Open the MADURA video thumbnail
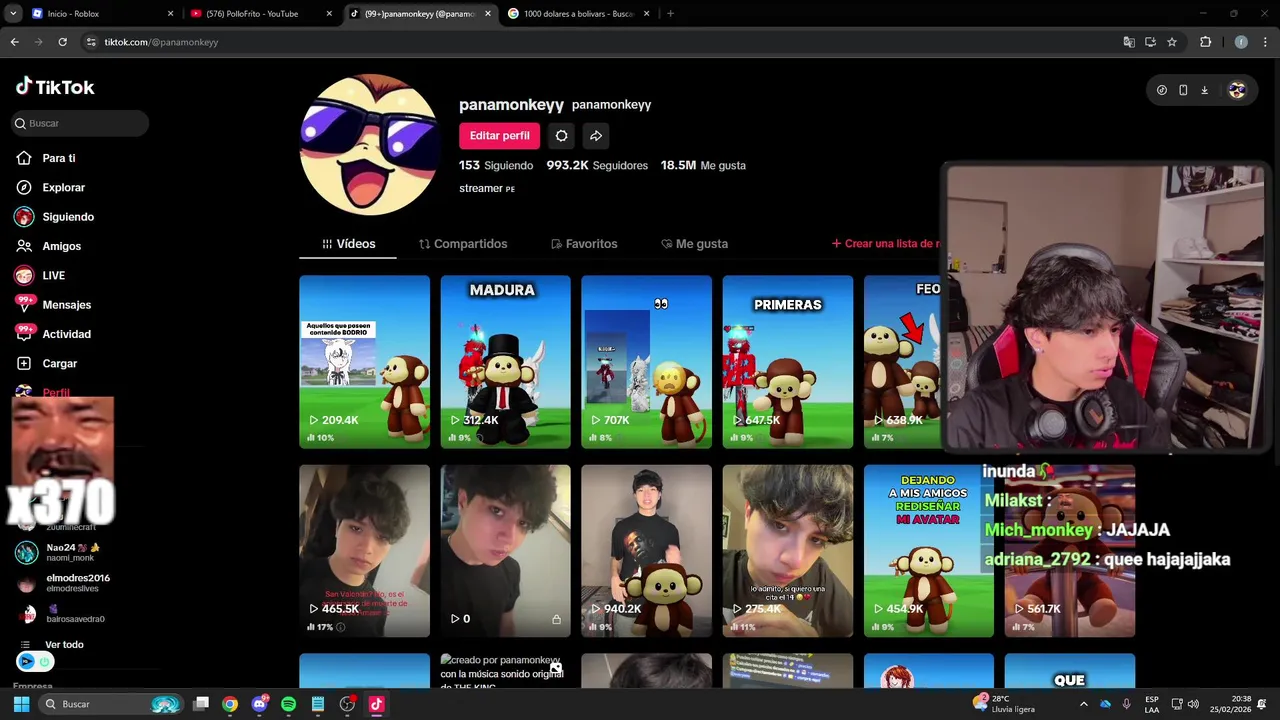The image size is (1280, 720). point(505,362)
